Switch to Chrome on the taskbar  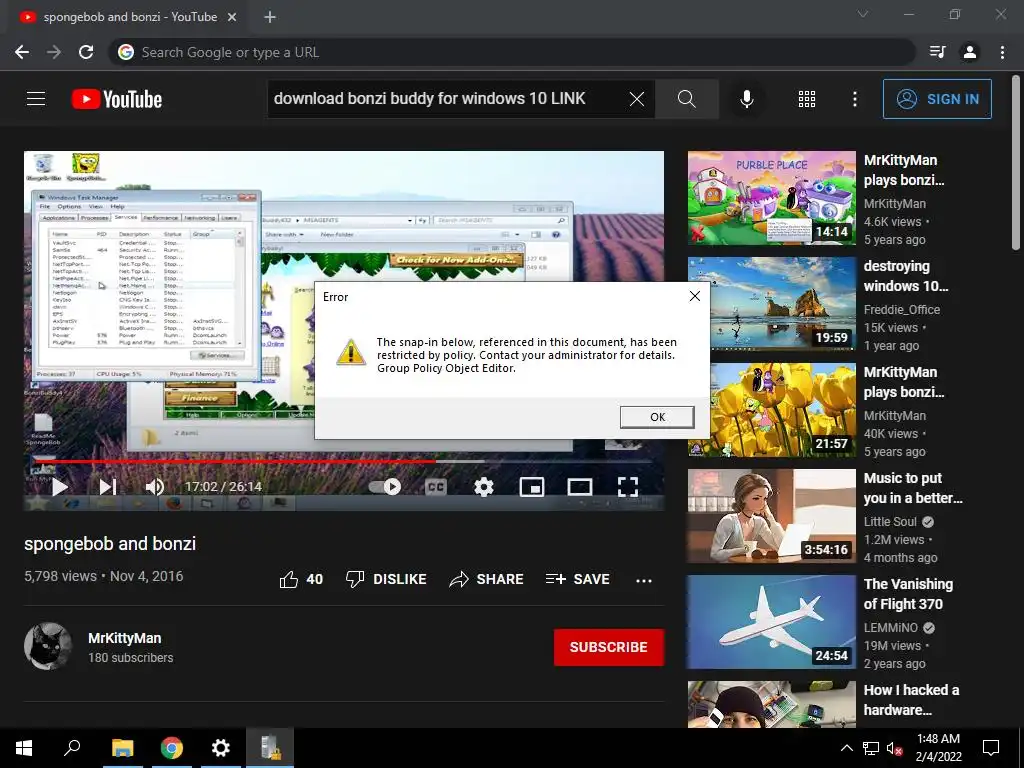[171, 748]
